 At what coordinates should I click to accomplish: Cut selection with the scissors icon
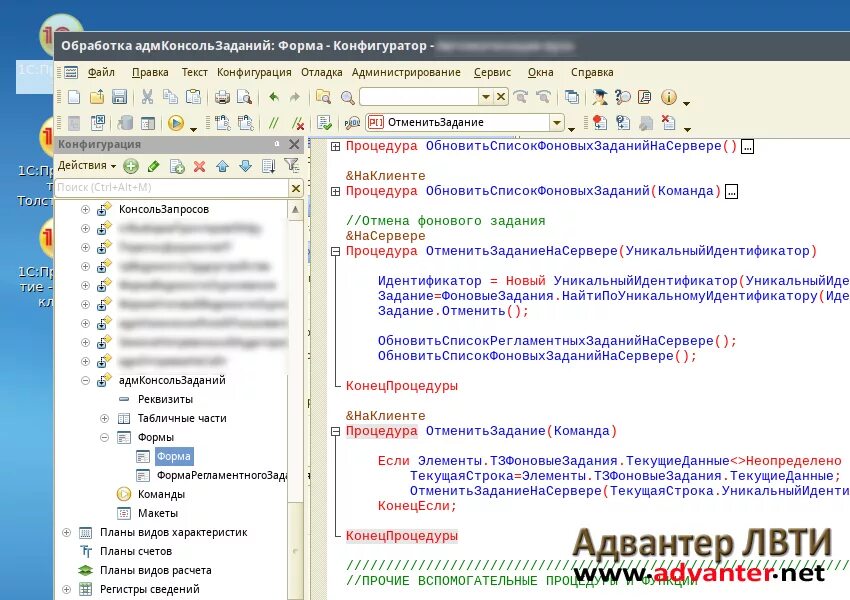click(147, 97)
